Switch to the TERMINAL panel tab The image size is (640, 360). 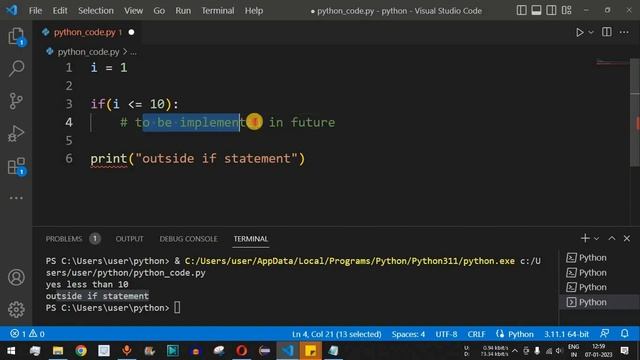tap(251, 239)
